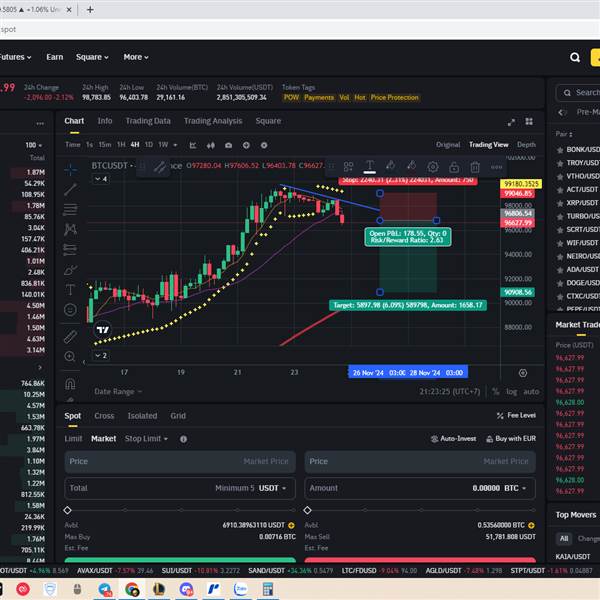Open the Stop Limit order type dropdown
600x600 pixels.
point(146,439)
